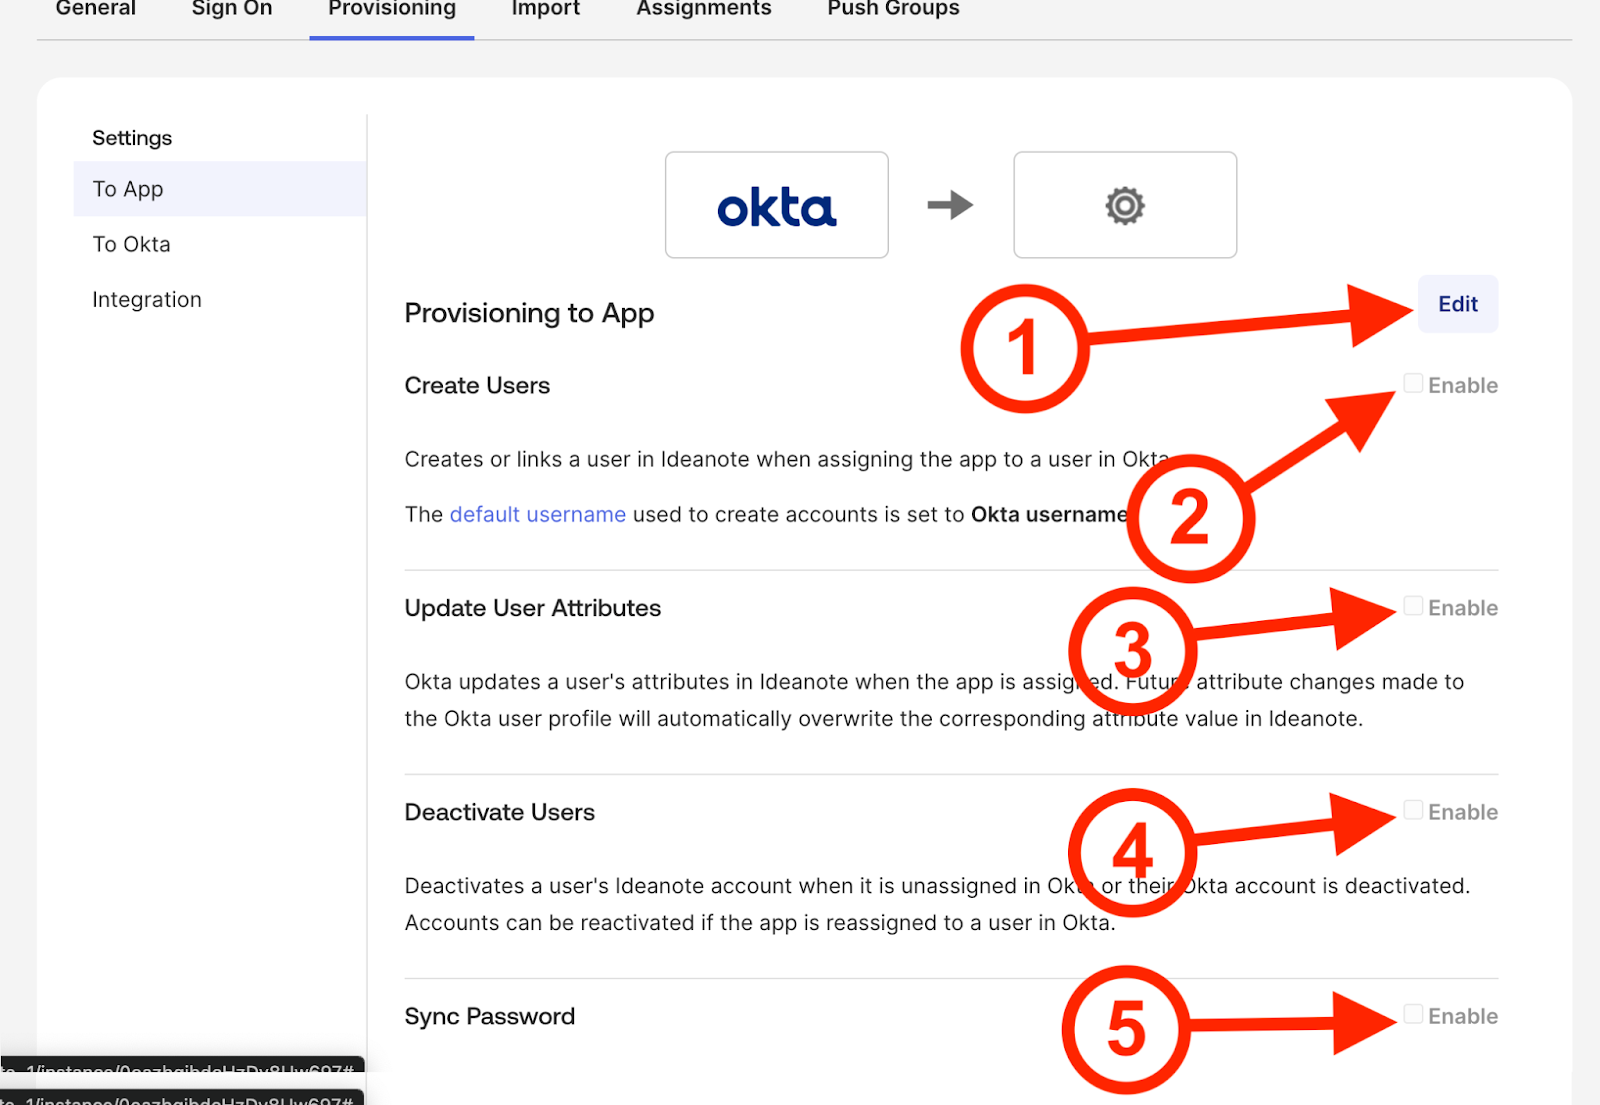This screenshot has height=1105, width=1600.
Task: Open the General tab
Action: tap(95, 9)
